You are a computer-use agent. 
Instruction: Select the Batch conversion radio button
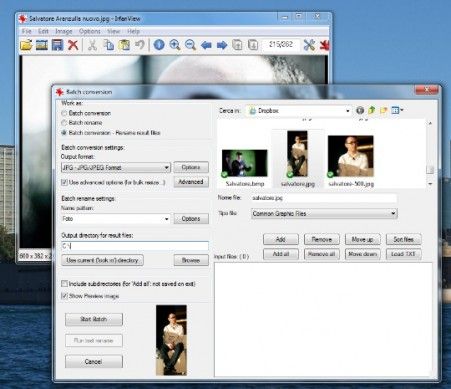pyautogui.click(x=64, y=113)
